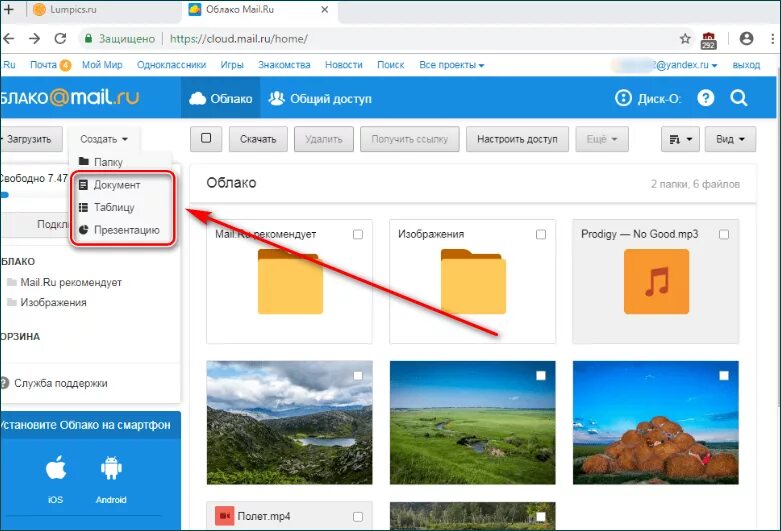Click the Облако@mail.ru logo
Image resolution: width=781 pixels, height=531 pixels.
70,98
